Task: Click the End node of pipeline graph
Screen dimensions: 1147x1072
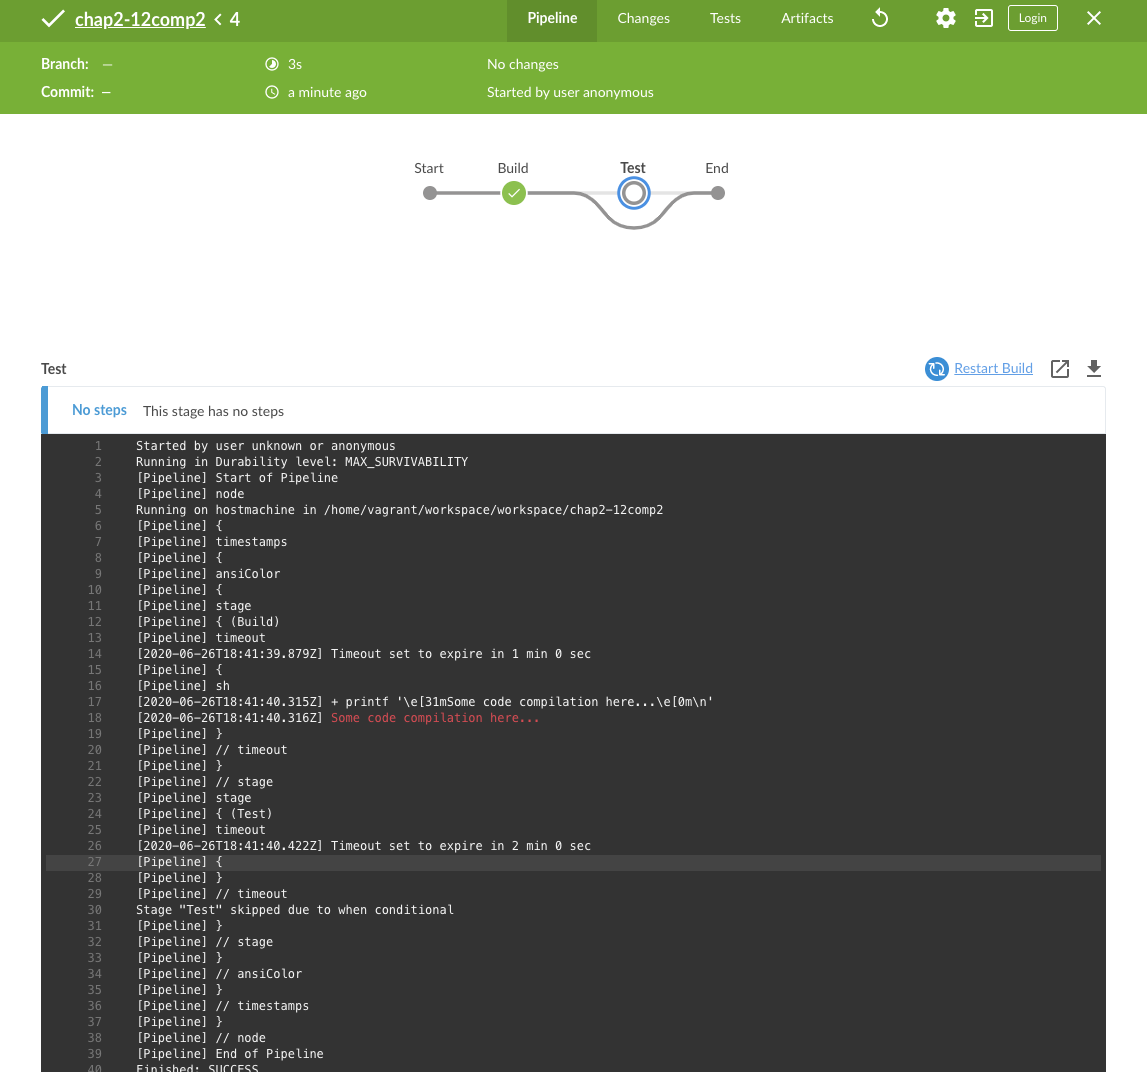Action: [x=717, y=193]
